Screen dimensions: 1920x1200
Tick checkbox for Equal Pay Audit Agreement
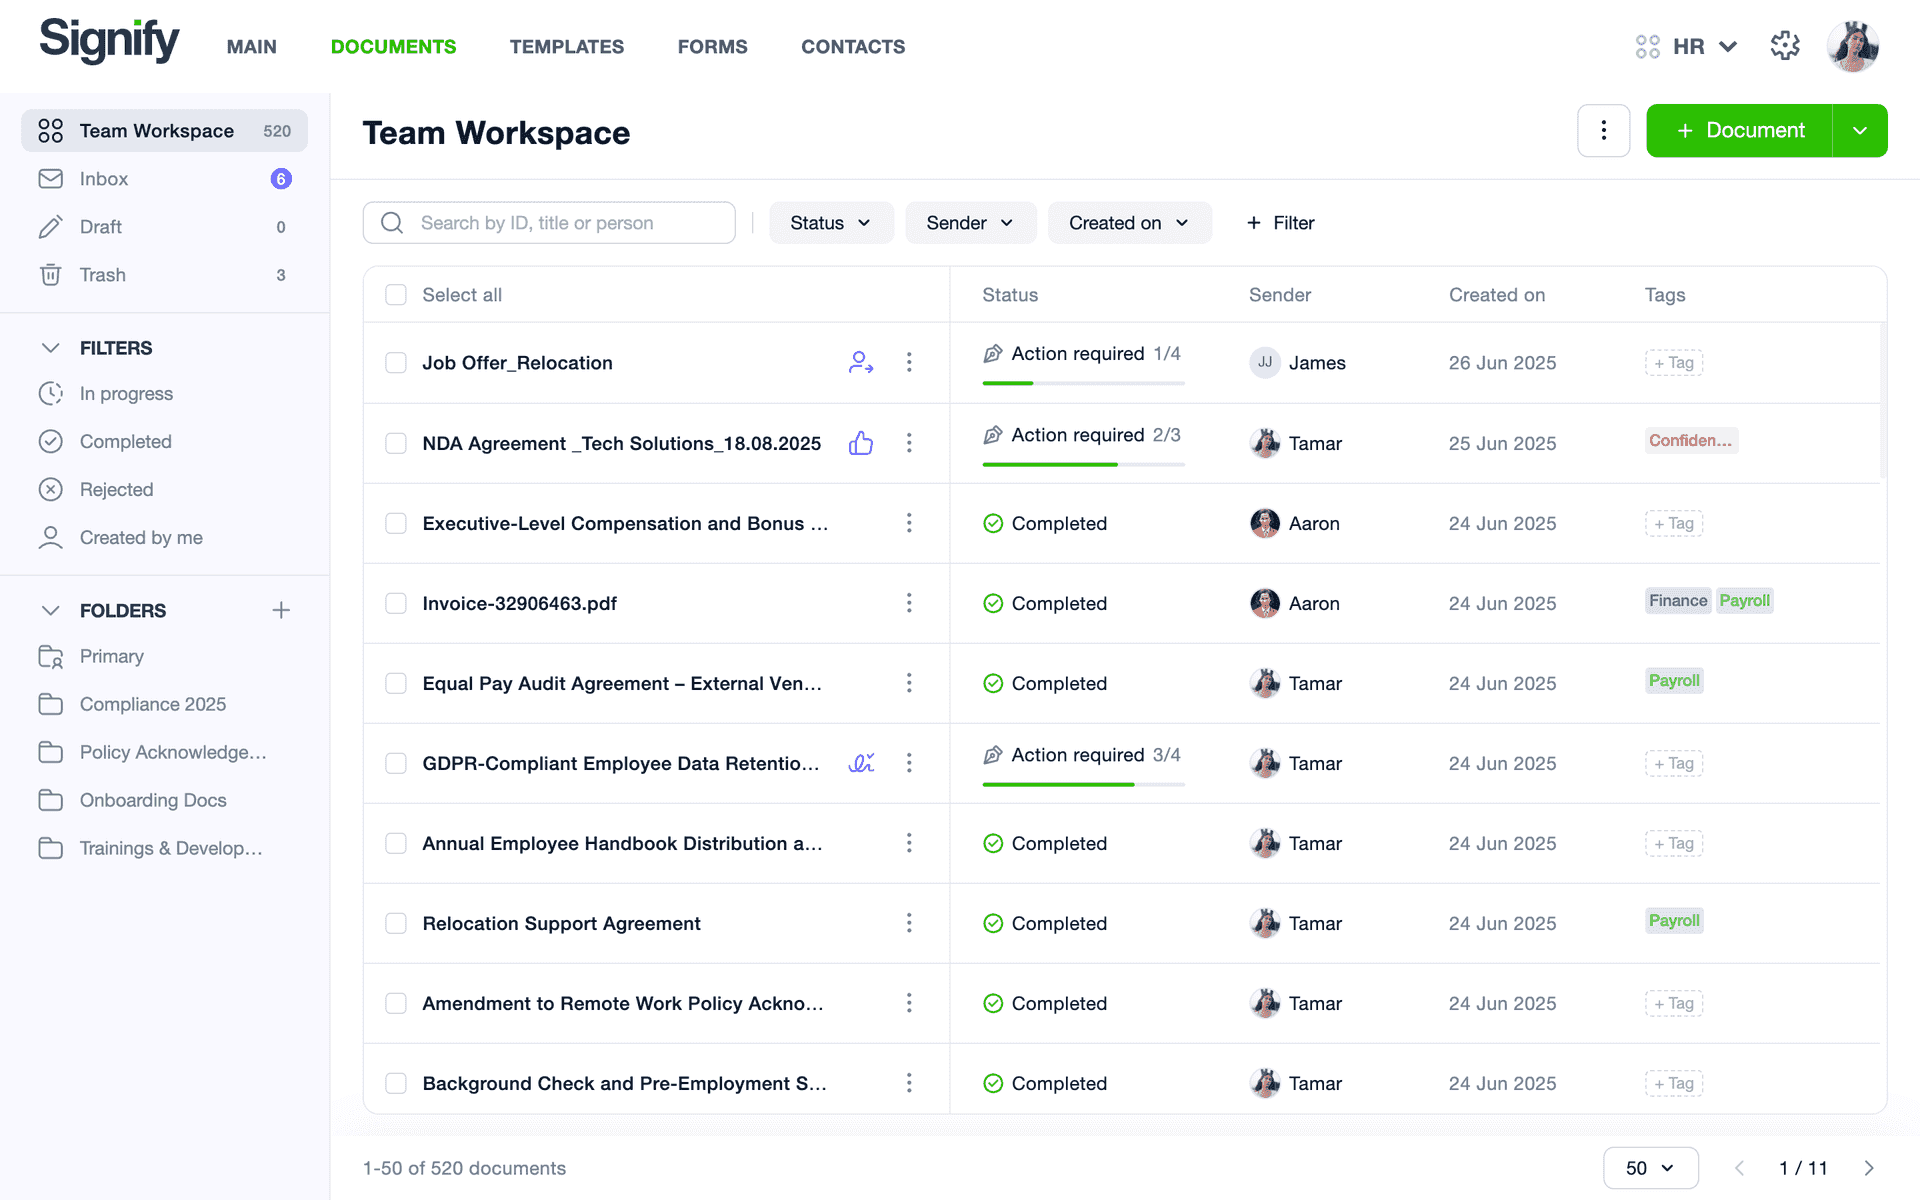click(396, 683)
